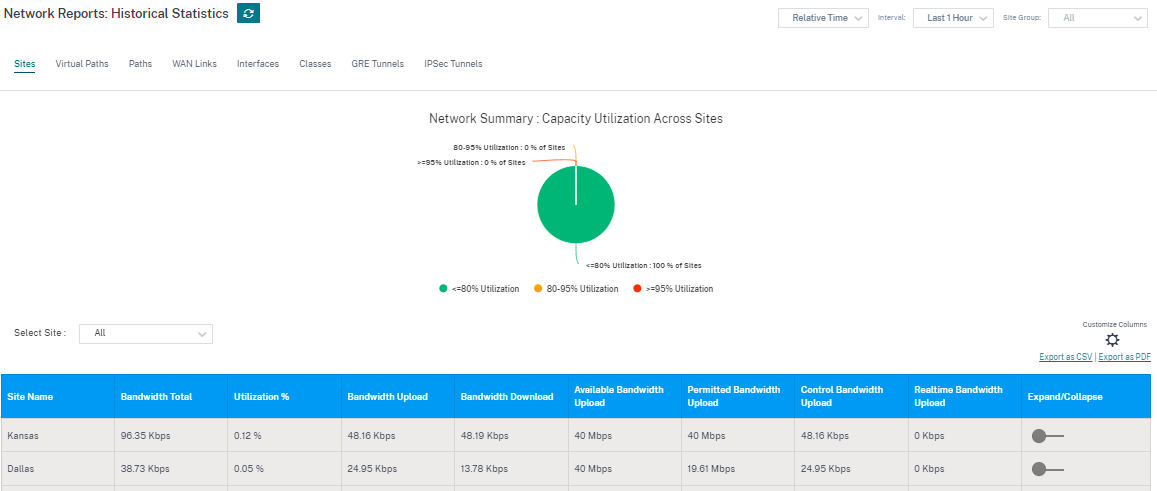This screenshot has height=491, width=1157.
Task: Click the refresh icon beside Historical Statistics
Action: [248, 13]
